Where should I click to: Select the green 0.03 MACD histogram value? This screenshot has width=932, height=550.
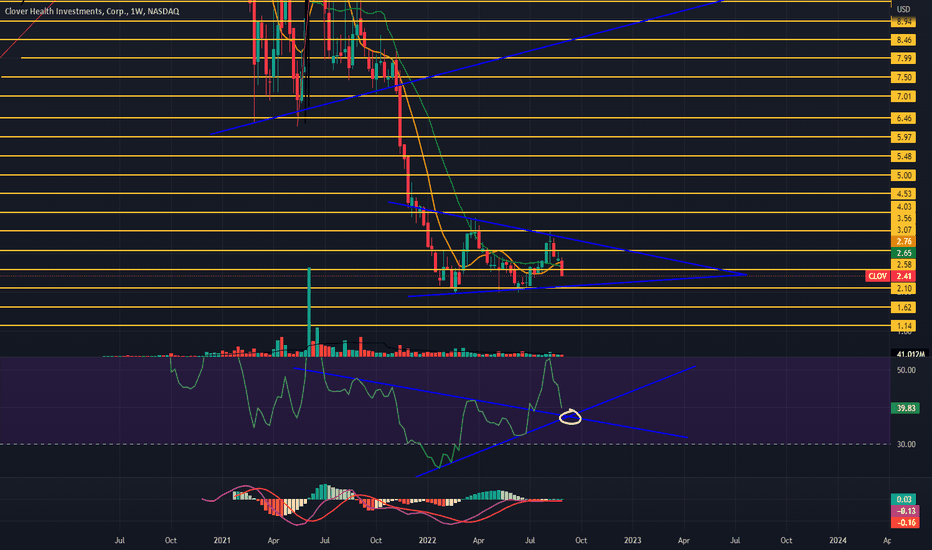click(905, 499)
